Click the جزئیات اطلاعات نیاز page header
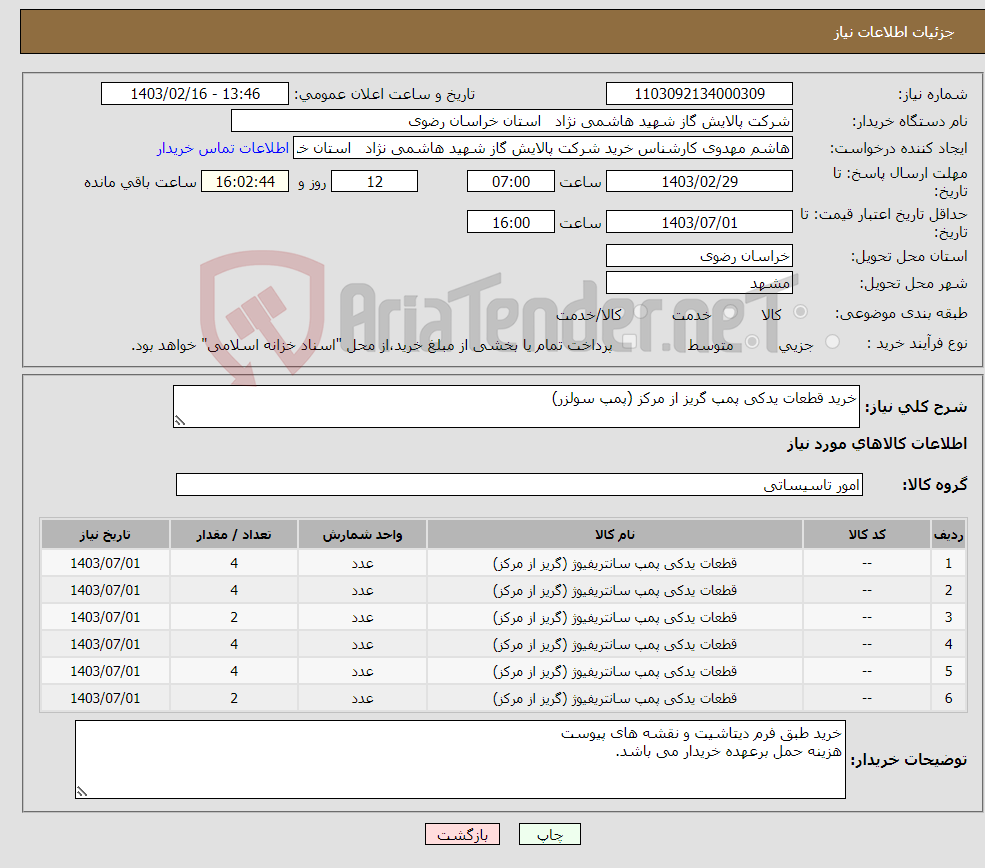 tap(893, 32)
